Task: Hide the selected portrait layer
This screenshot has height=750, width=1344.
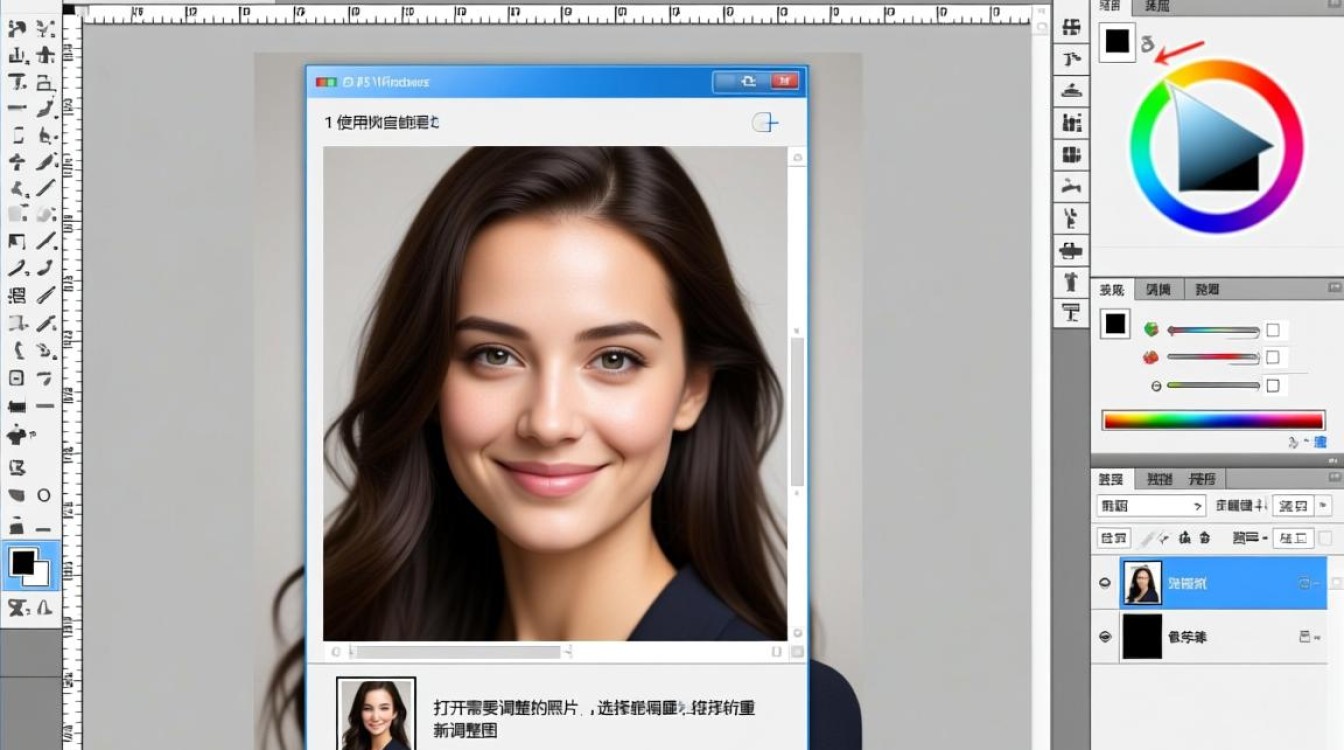Action: point(1106,582)
